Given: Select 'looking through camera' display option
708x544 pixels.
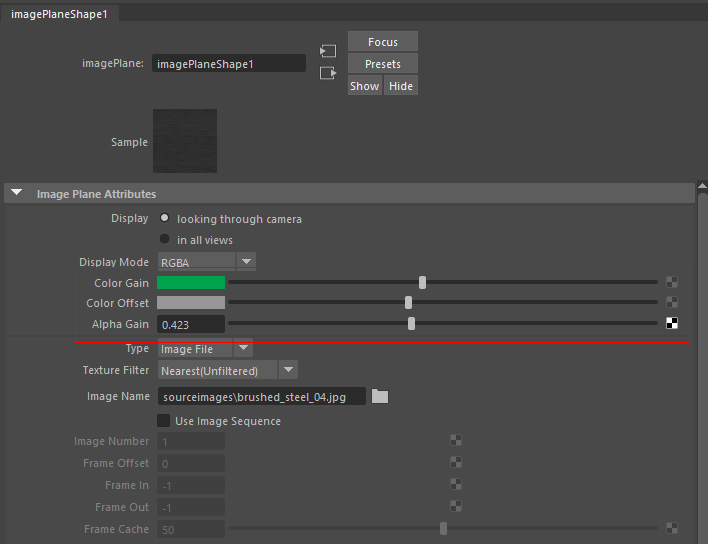Looking at the screenshot, I should (x=165, y=218).
